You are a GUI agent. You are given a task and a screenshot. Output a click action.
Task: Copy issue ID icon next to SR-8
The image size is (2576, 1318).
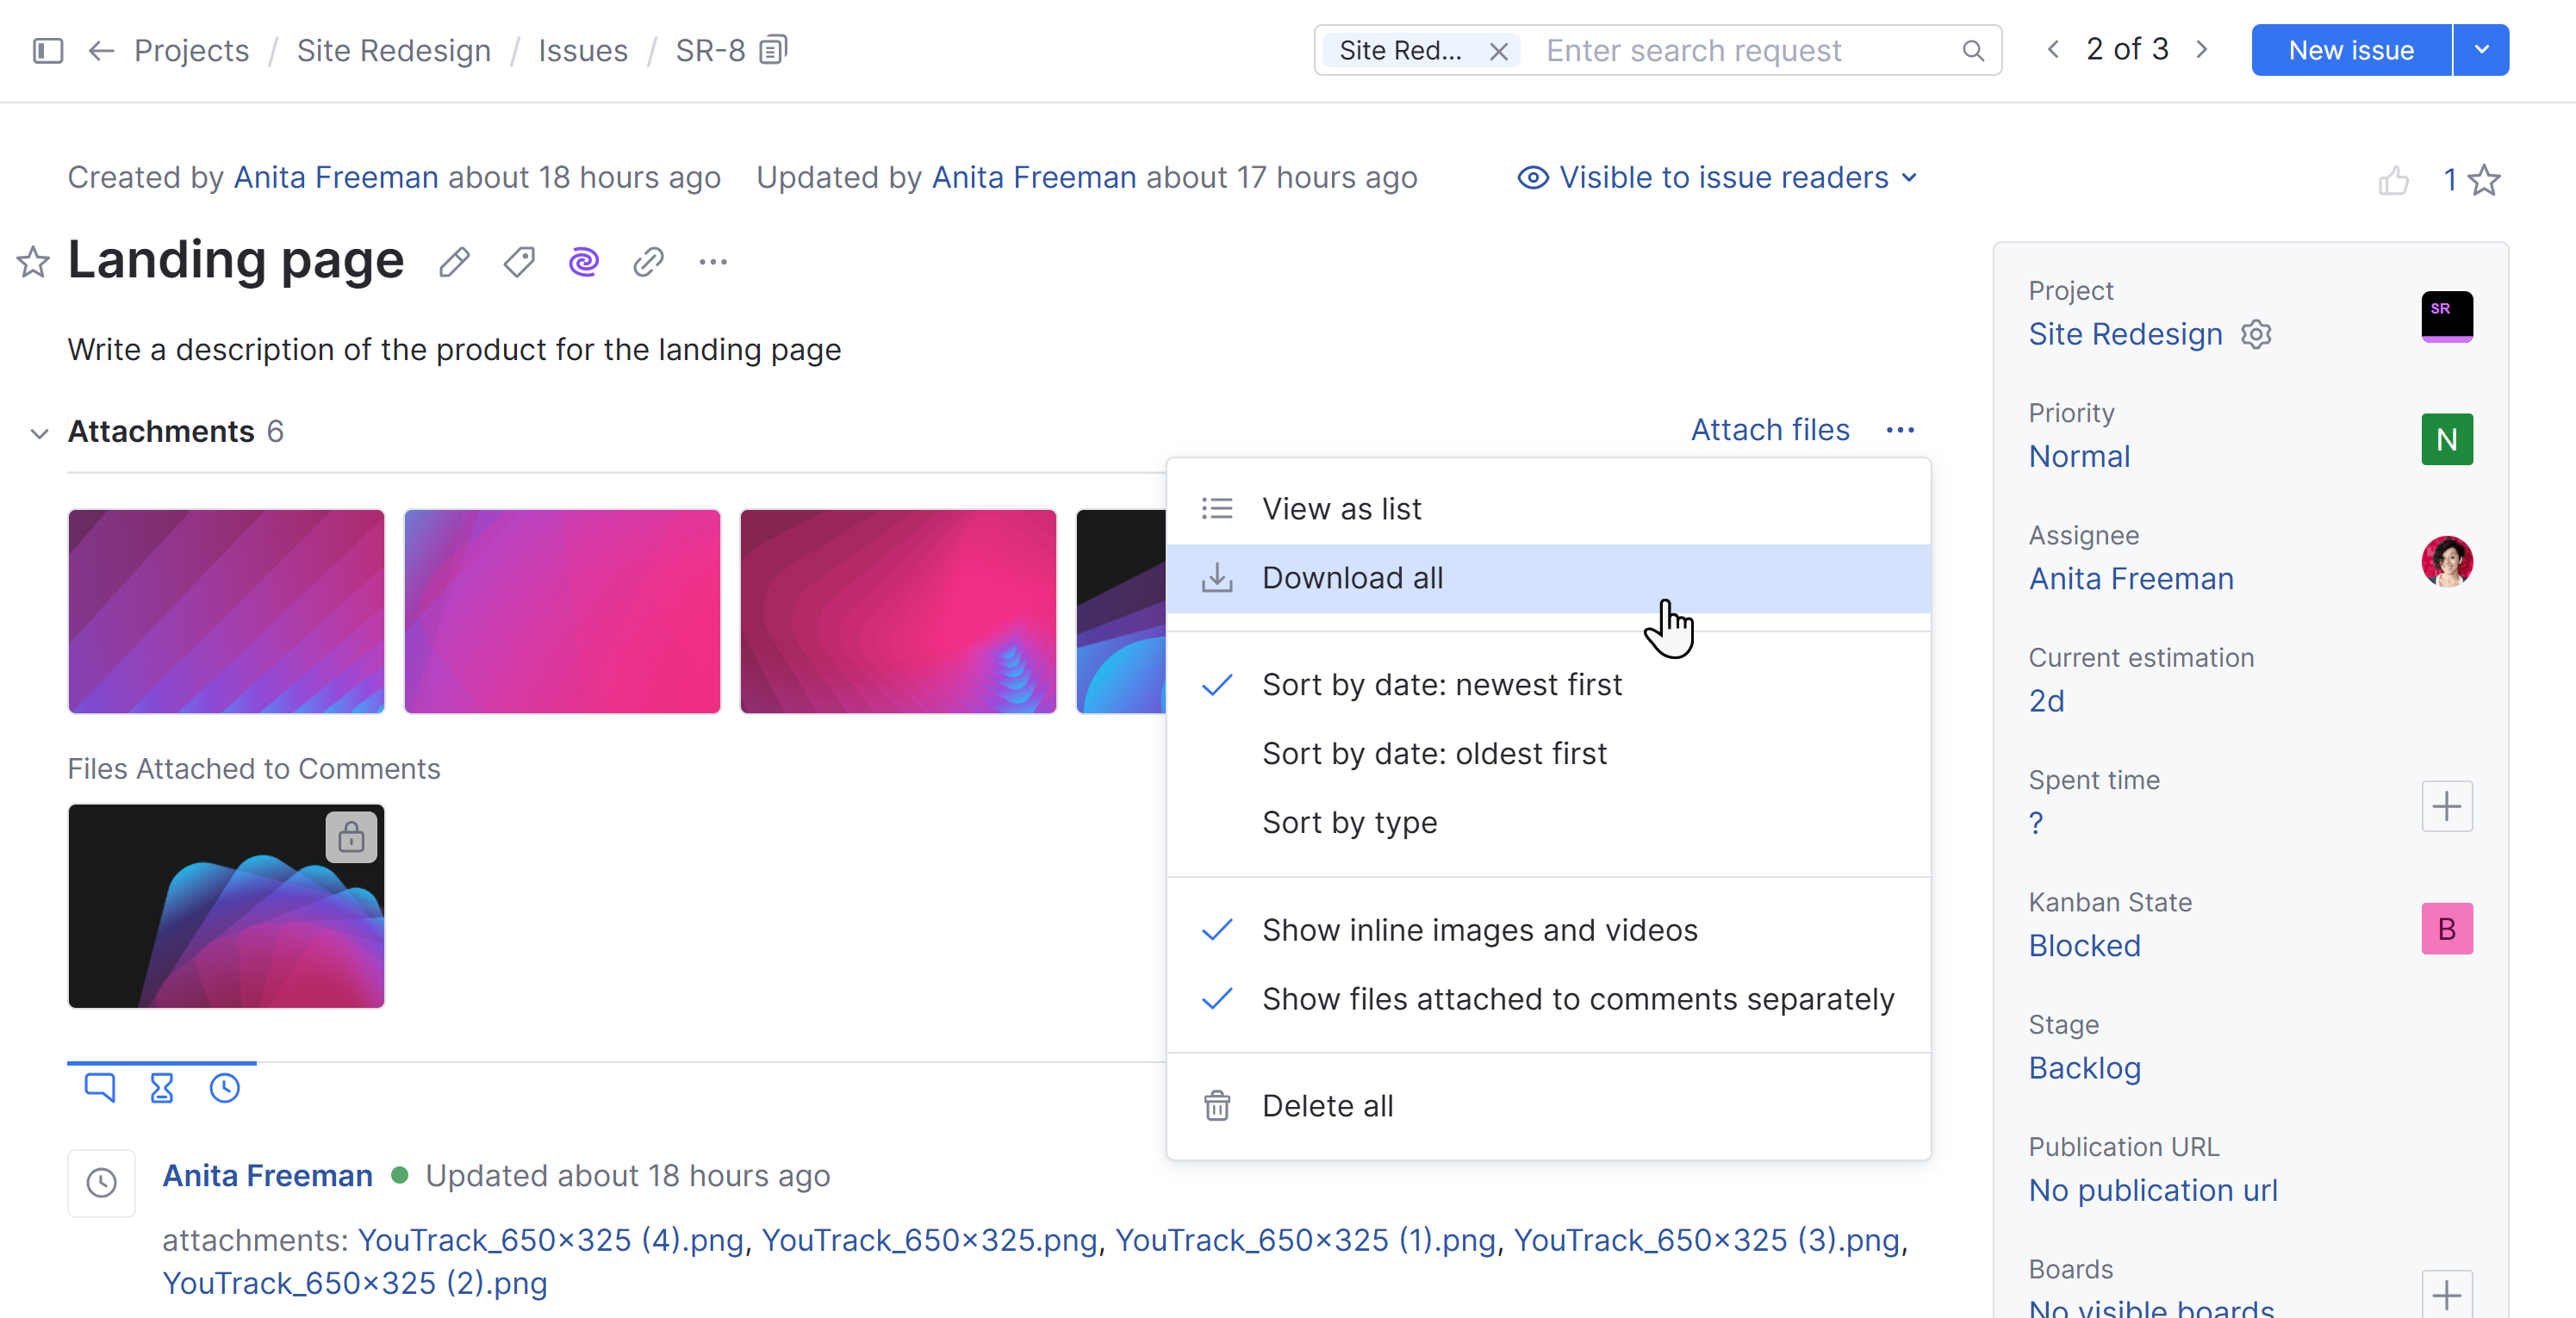(x=774, y=50)
